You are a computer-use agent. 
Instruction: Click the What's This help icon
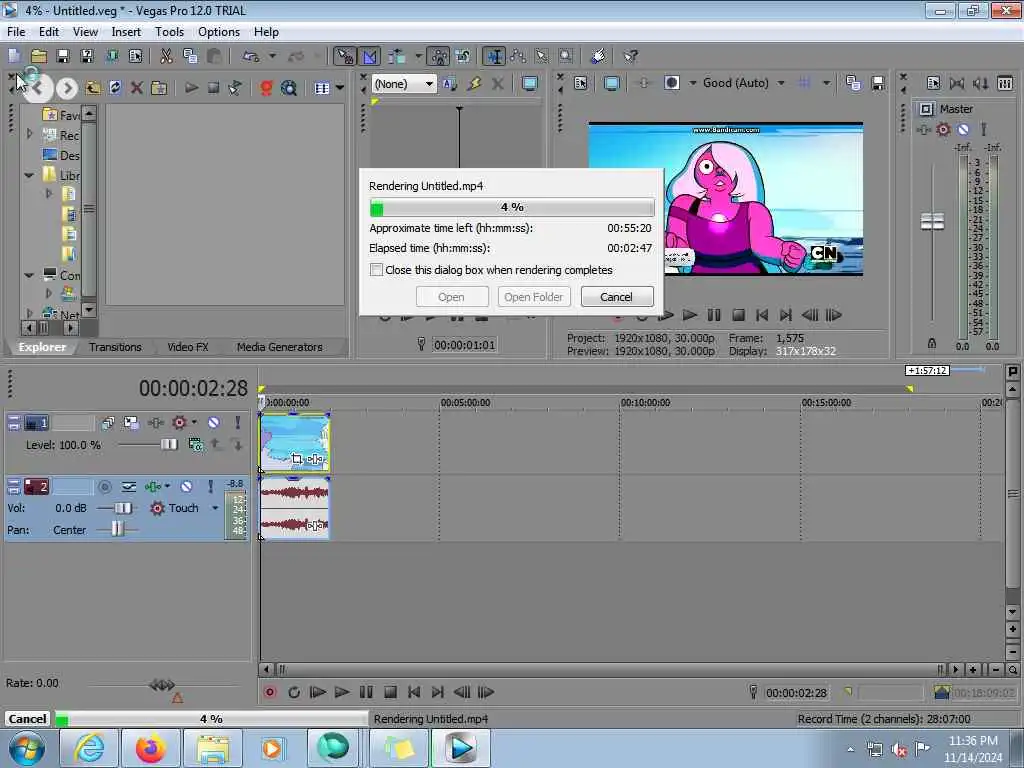(630, 56)
